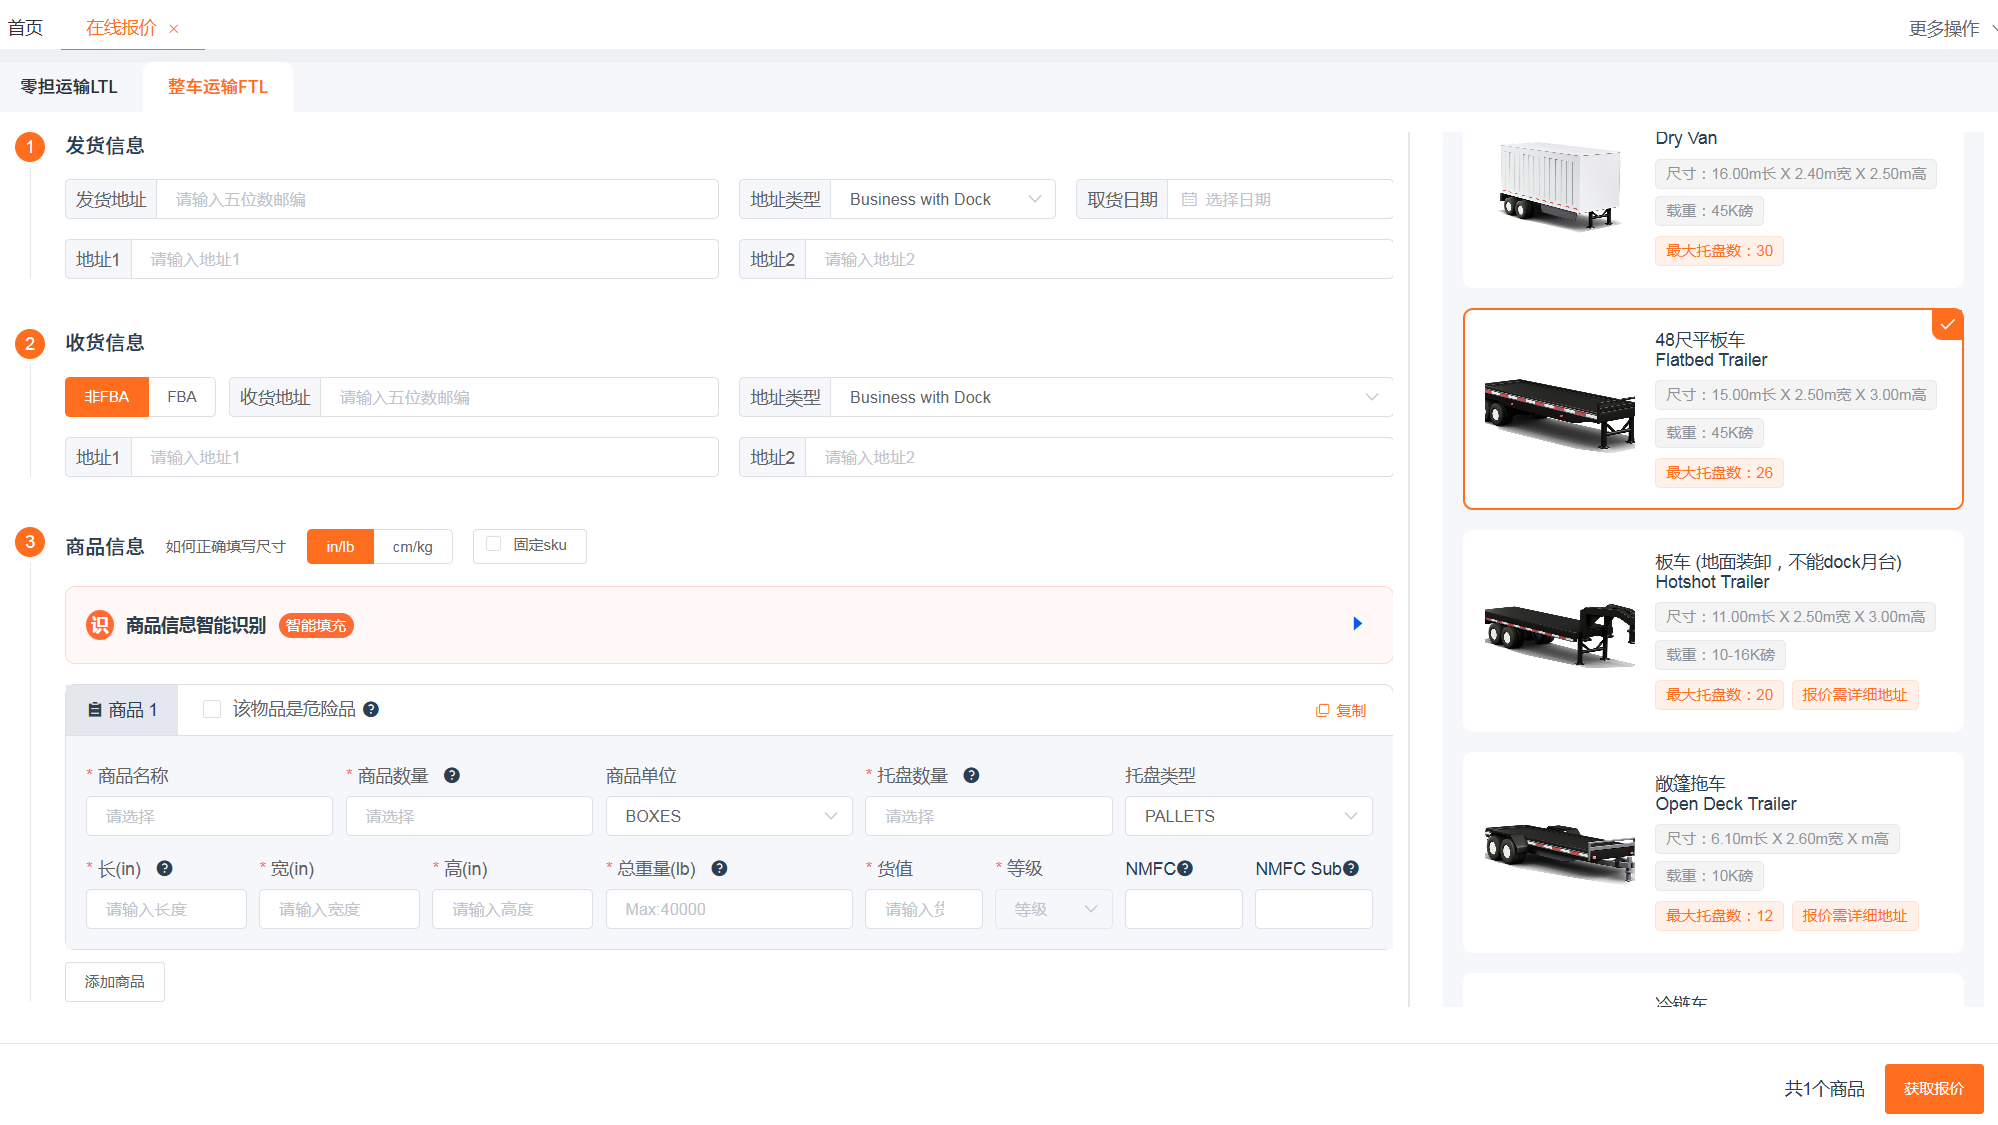Select the 非FBA option
The width and height of the screenshot is (1998, 1125).
point(107,397)
